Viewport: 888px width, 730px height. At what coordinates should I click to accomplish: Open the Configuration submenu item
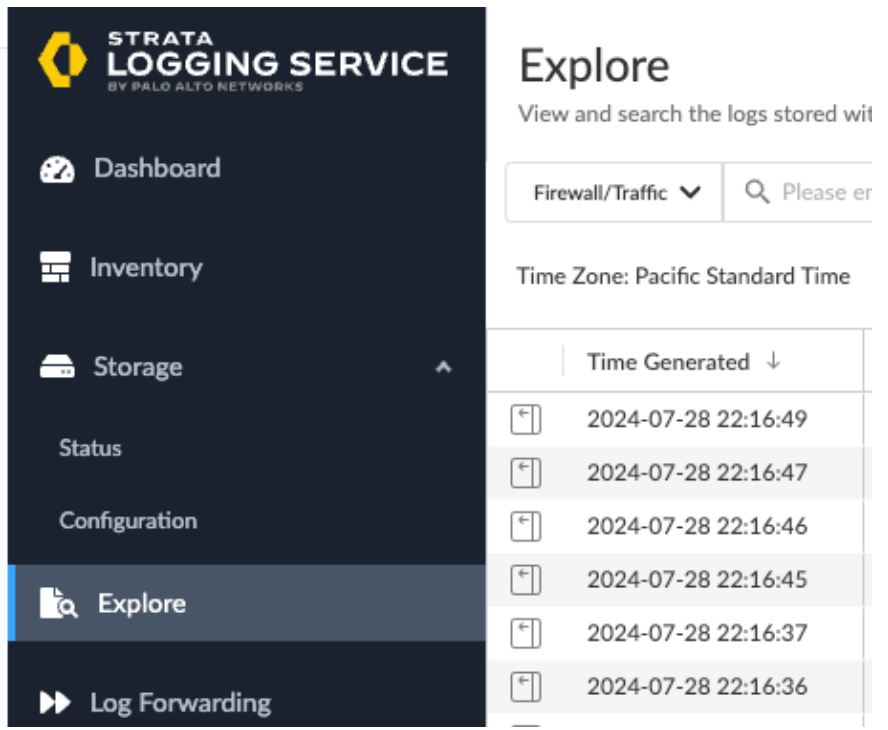[128, 521]
